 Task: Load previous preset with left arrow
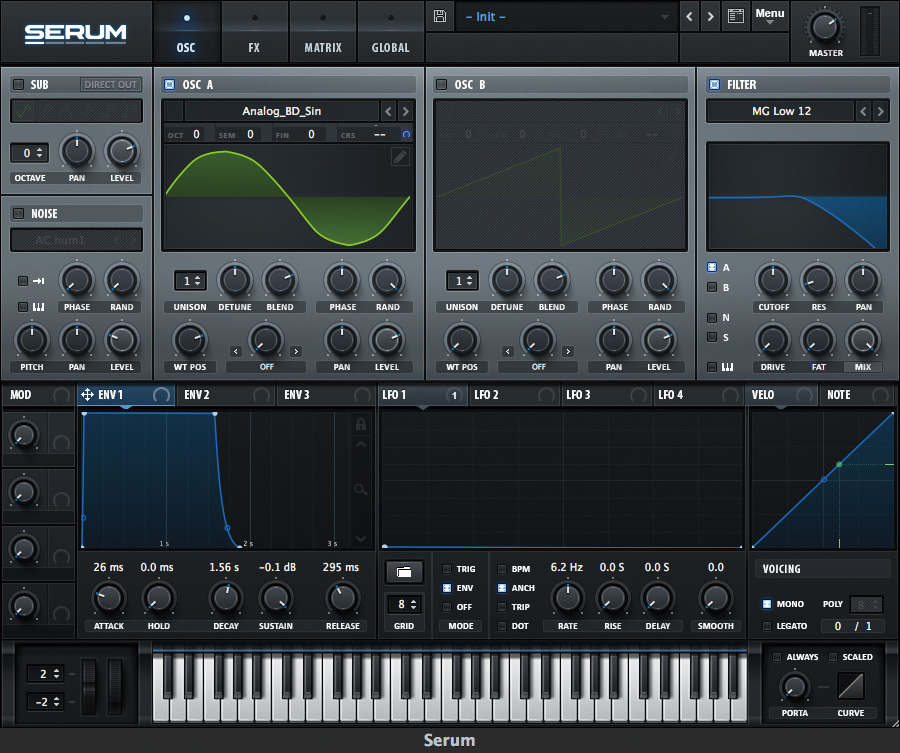click(x=689, y=17)
